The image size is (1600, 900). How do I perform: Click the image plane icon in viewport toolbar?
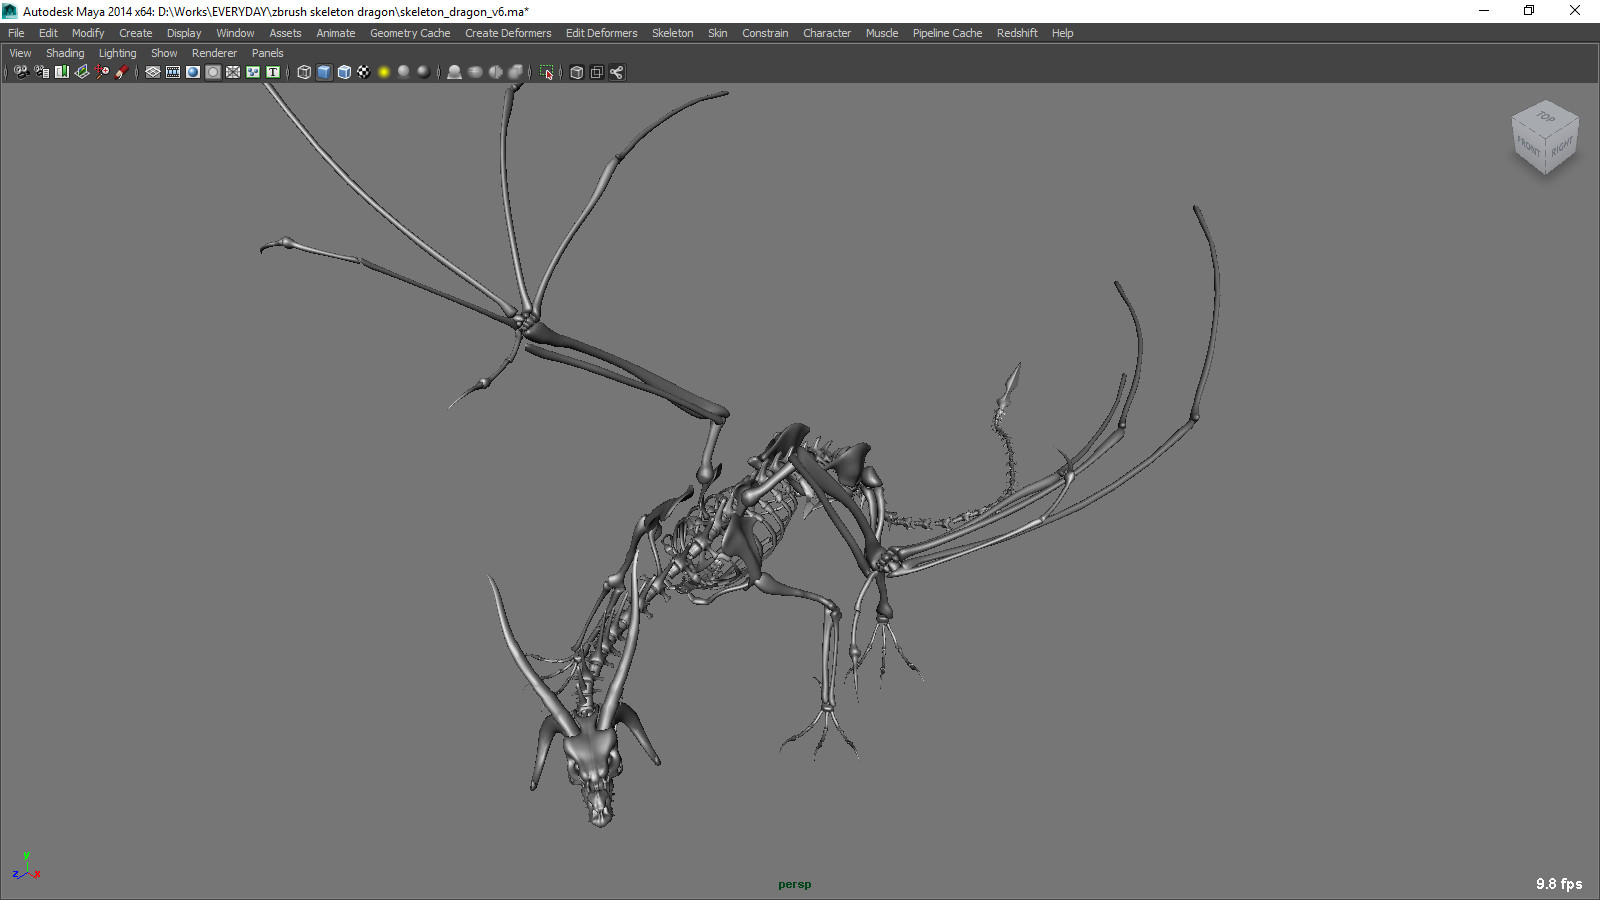tap(80, 71)
